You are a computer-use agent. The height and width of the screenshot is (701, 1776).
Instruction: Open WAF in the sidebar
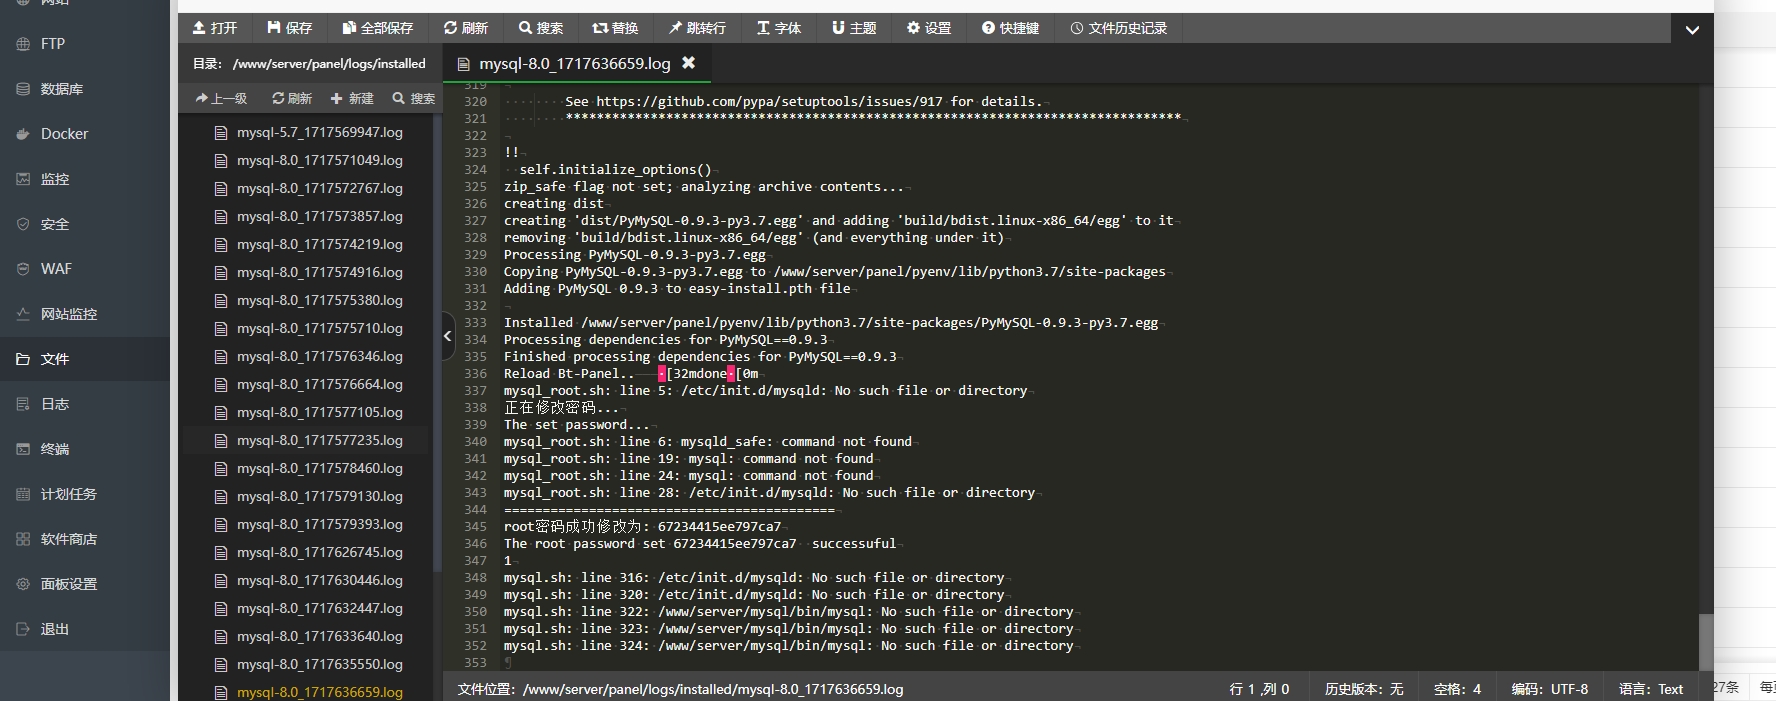click(85, 269)
